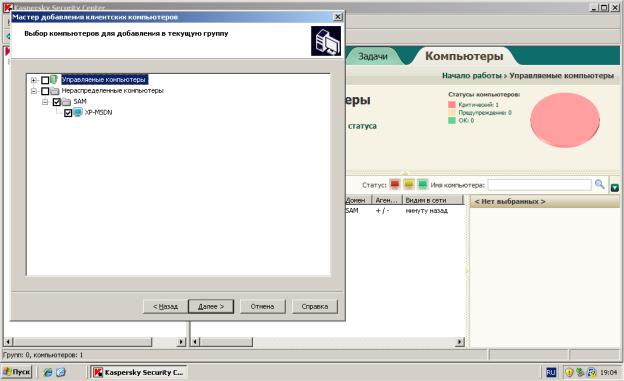Click right arrow of left pane scrollbar
This screenshot has width=624, height=381.
(181, 342)
